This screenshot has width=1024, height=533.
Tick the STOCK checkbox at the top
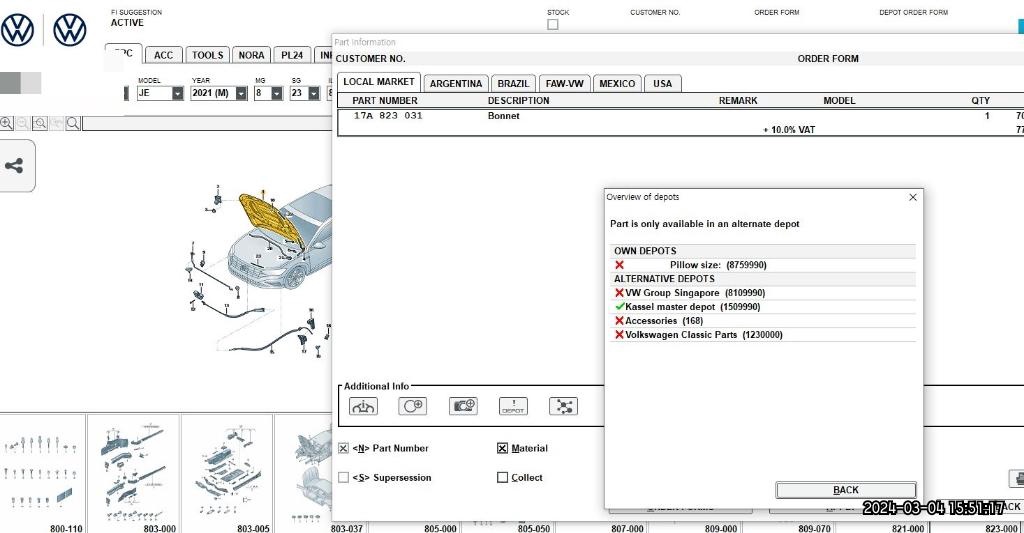pos(553,24)
